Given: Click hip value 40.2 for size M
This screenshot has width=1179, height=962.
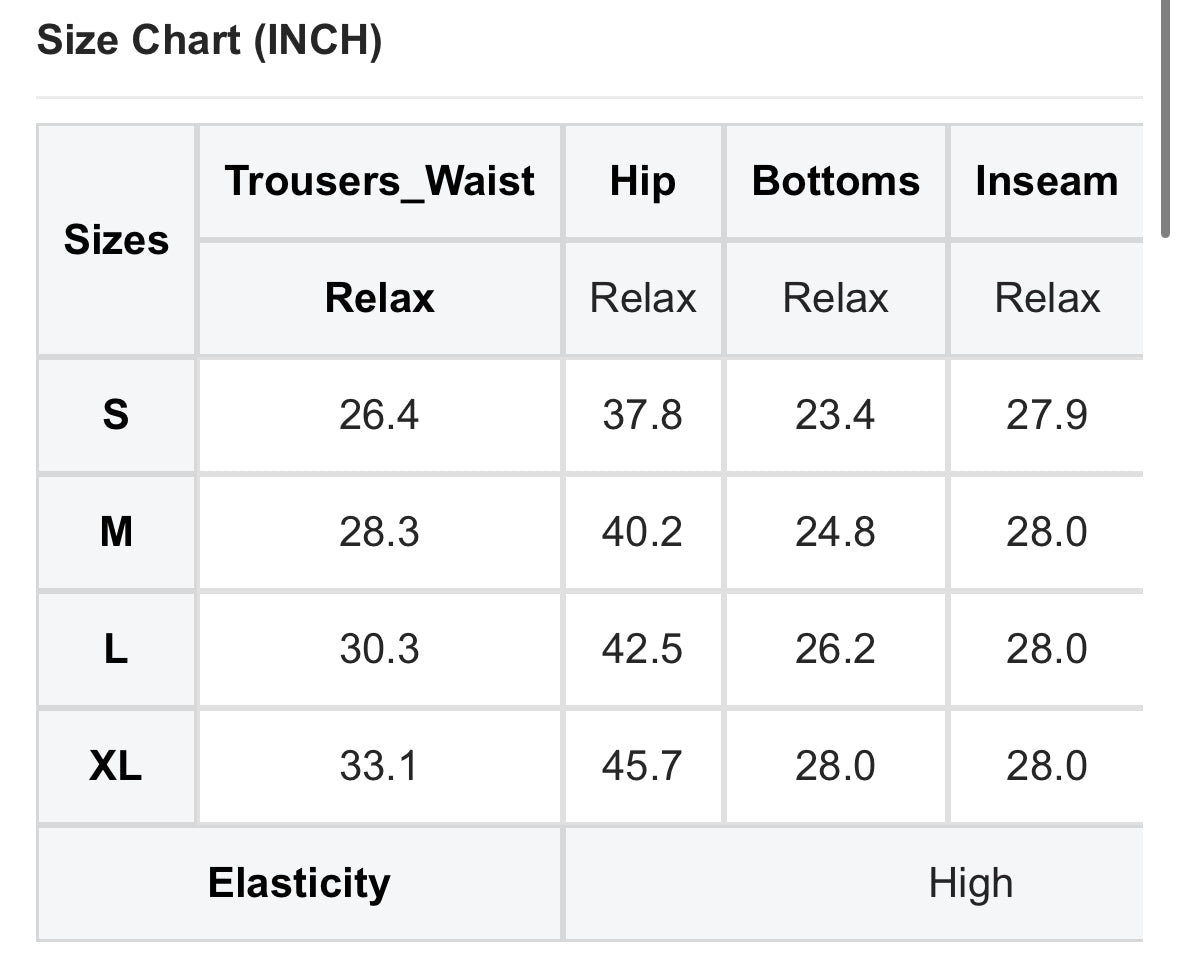Looking at the screenshot, I should coord(642,532).
